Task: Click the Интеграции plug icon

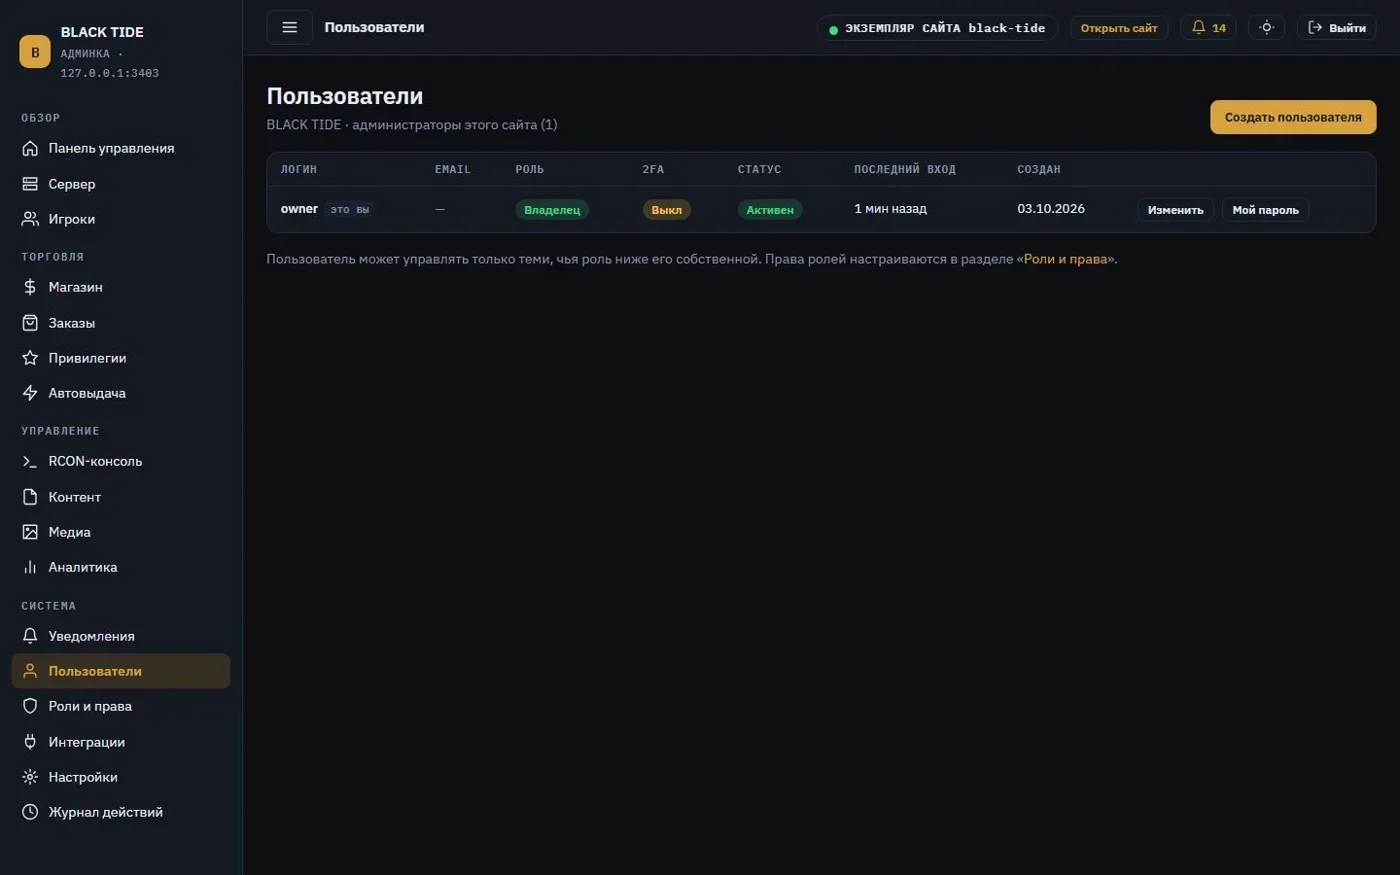Action: tap(30, 742)
